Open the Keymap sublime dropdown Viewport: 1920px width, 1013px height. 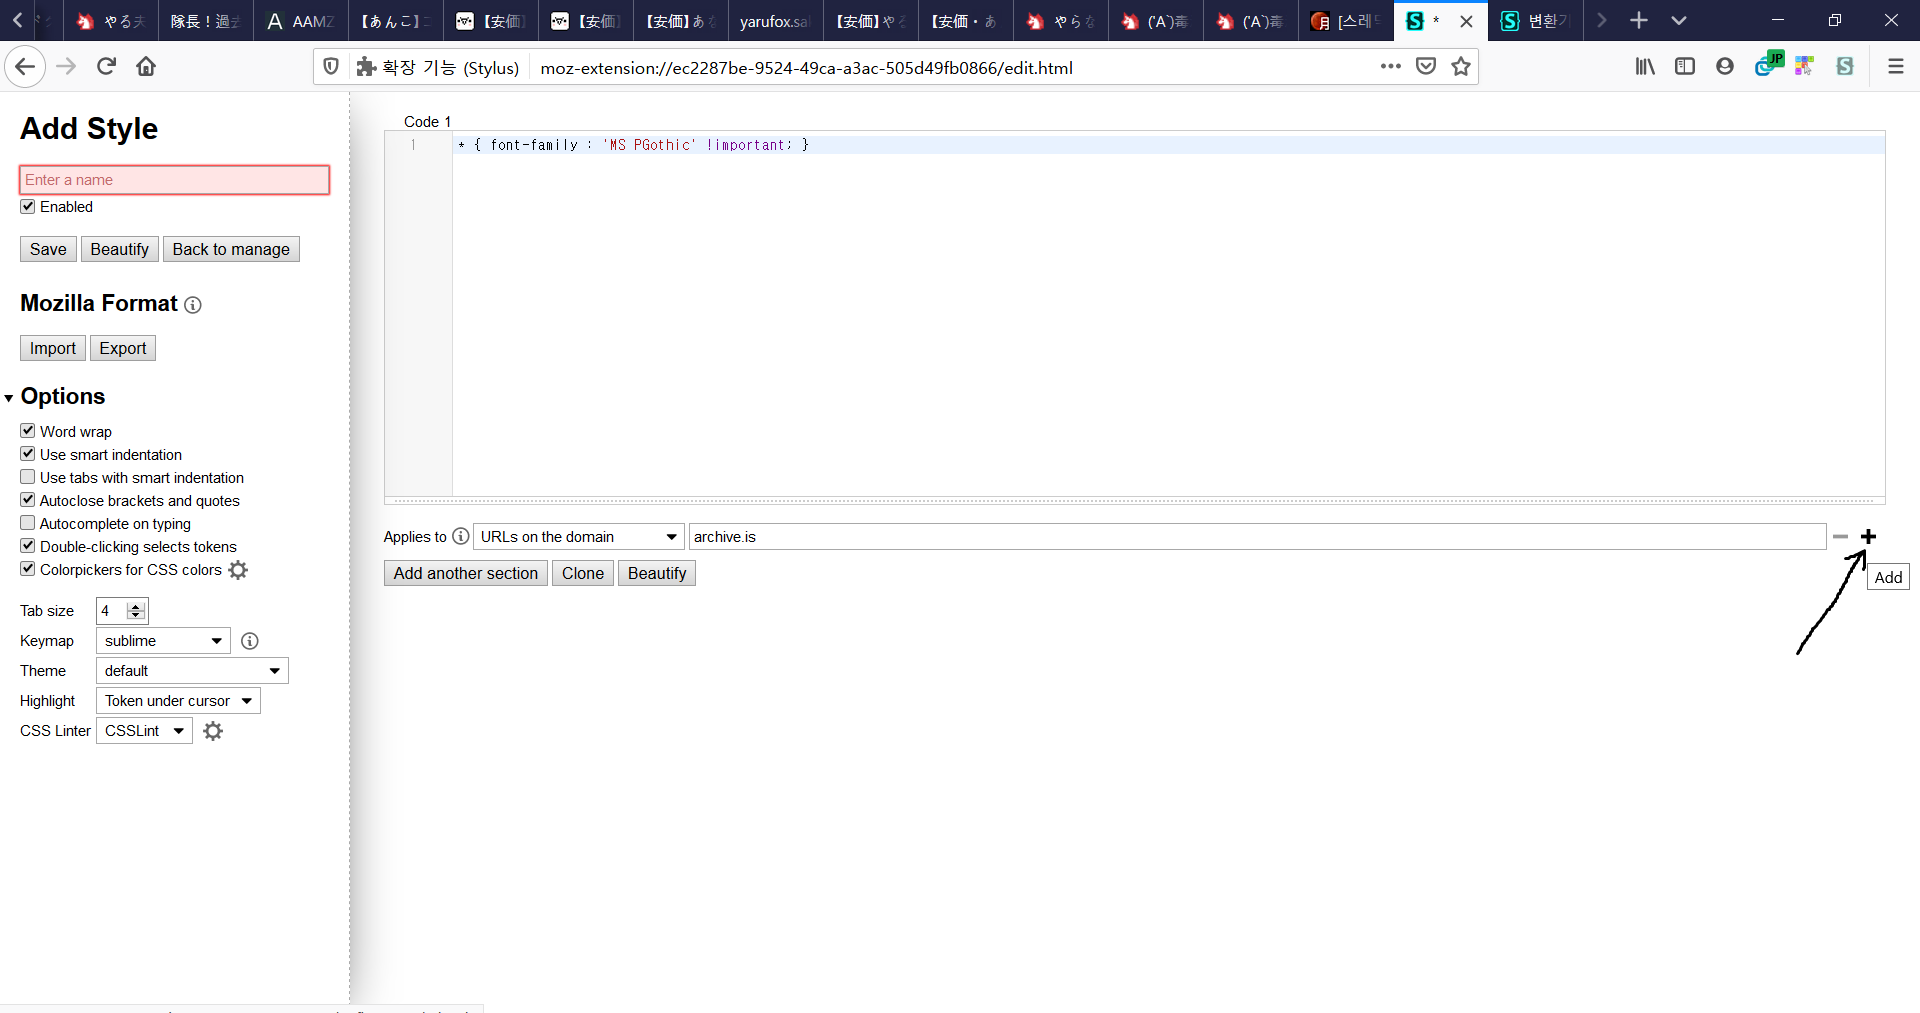coord(163,641)
